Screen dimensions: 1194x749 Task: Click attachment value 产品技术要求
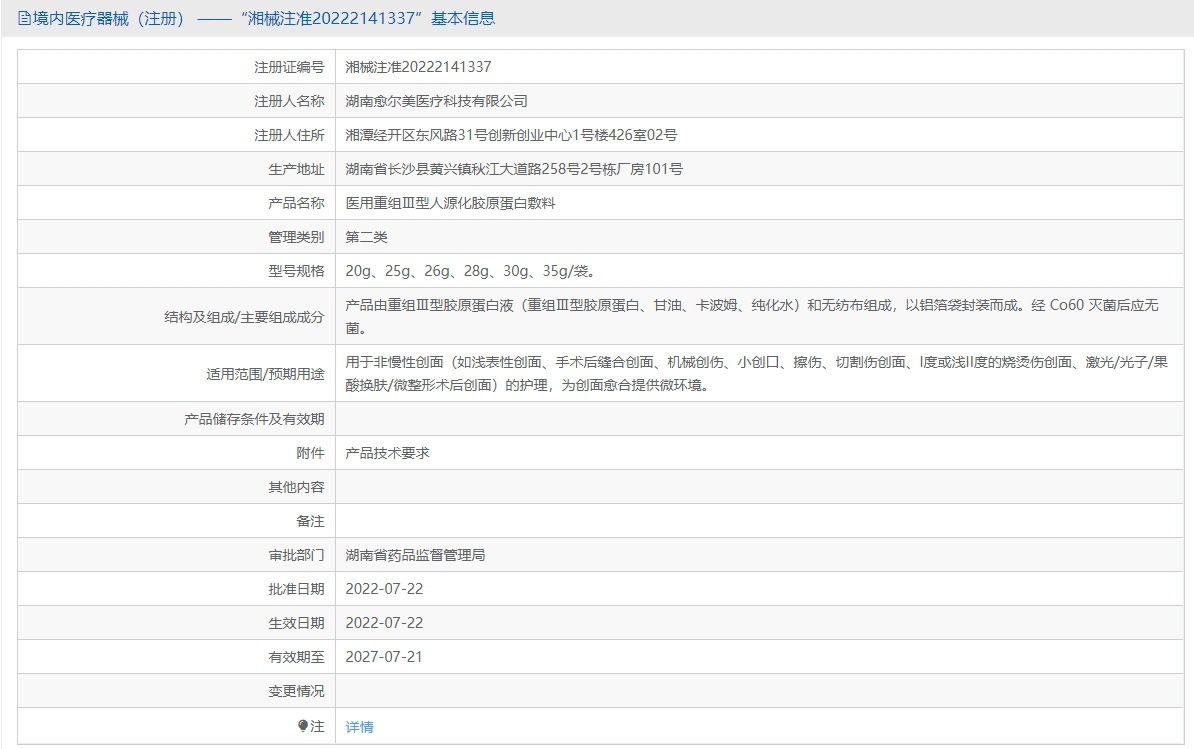coord(387,453)
